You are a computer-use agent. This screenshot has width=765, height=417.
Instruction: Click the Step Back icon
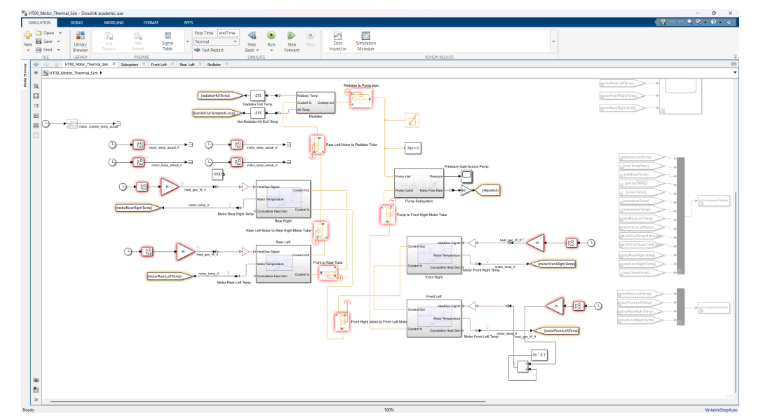click(x=252, y=36)
